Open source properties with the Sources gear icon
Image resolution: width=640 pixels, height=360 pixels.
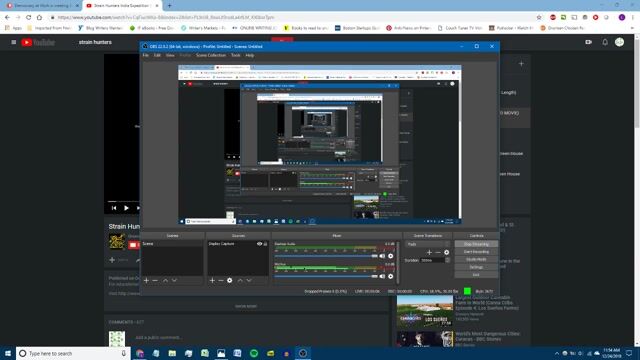tap(230, 280)
